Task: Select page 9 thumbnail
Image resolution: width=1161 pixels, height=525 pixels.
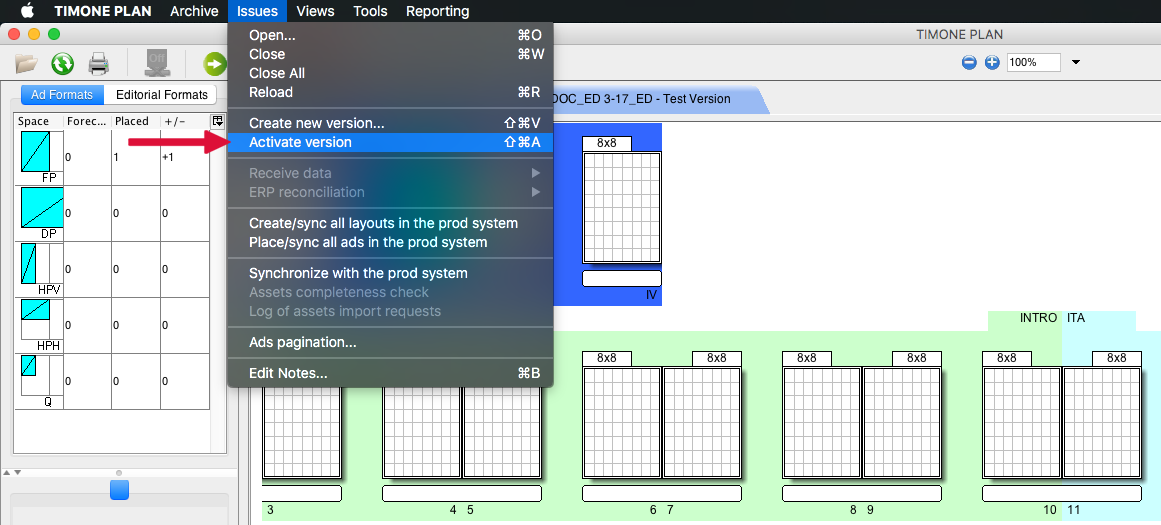Action: pos(903,423)
